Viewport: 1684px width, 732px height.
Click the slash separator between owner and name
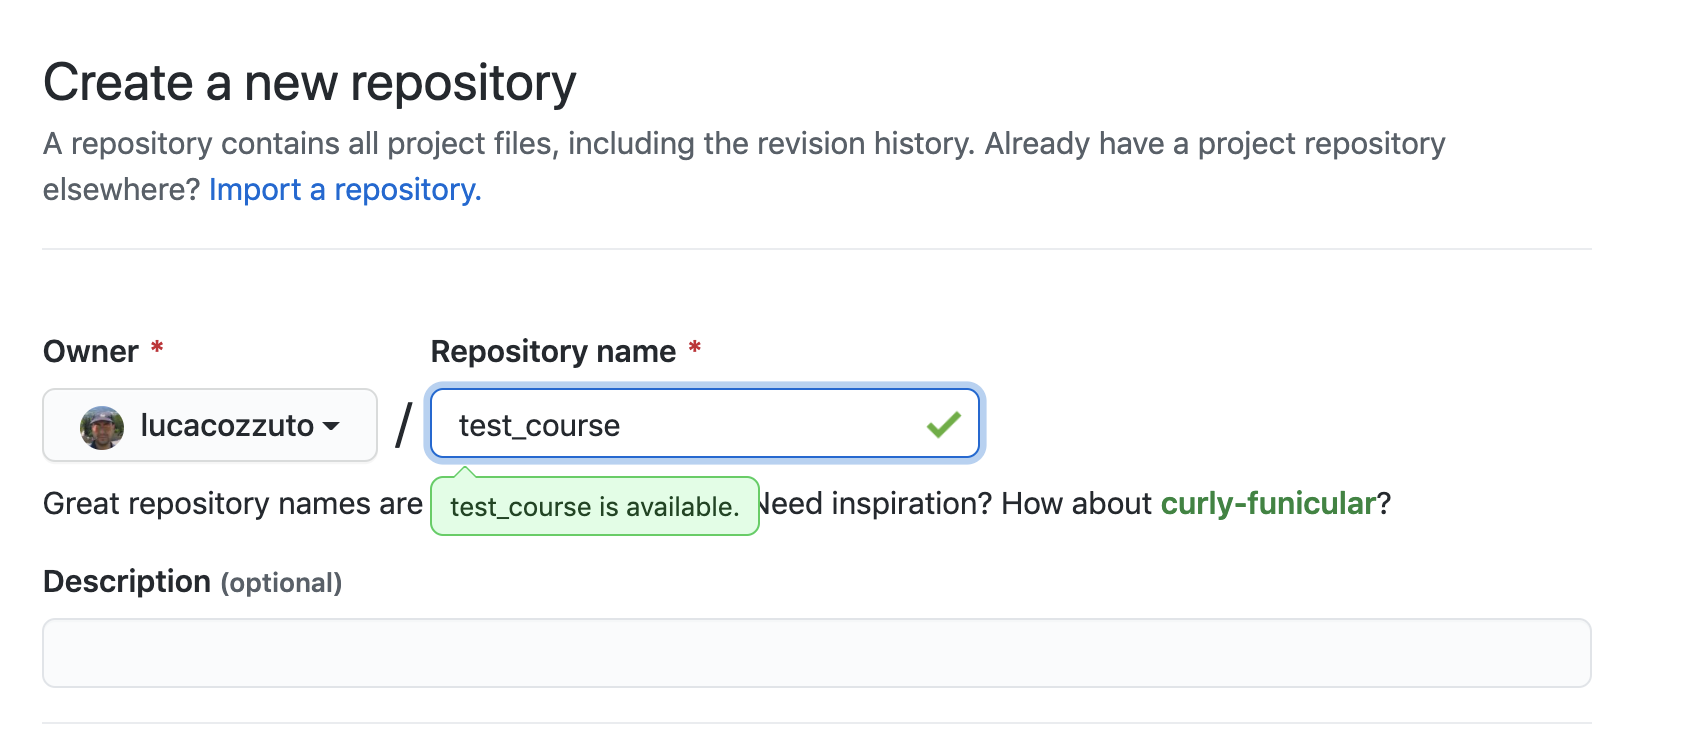(x=403, y=425)
